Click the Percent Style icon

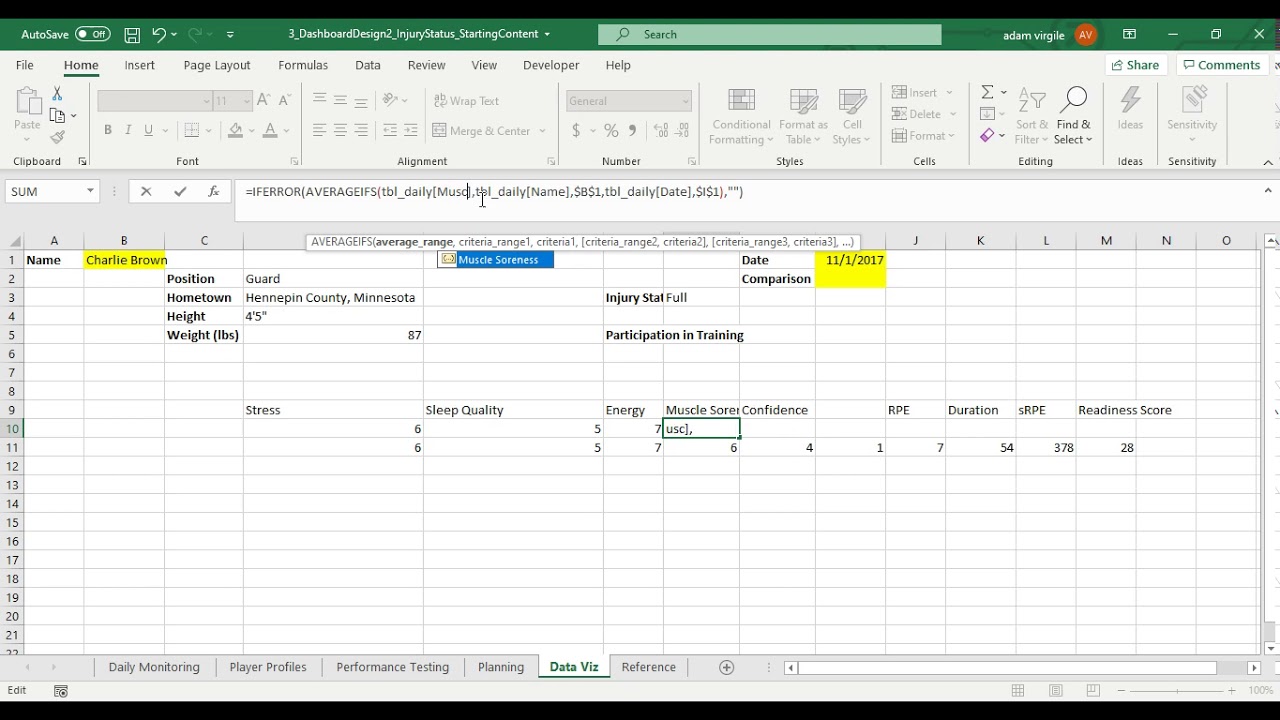click(x=611, y=131)
